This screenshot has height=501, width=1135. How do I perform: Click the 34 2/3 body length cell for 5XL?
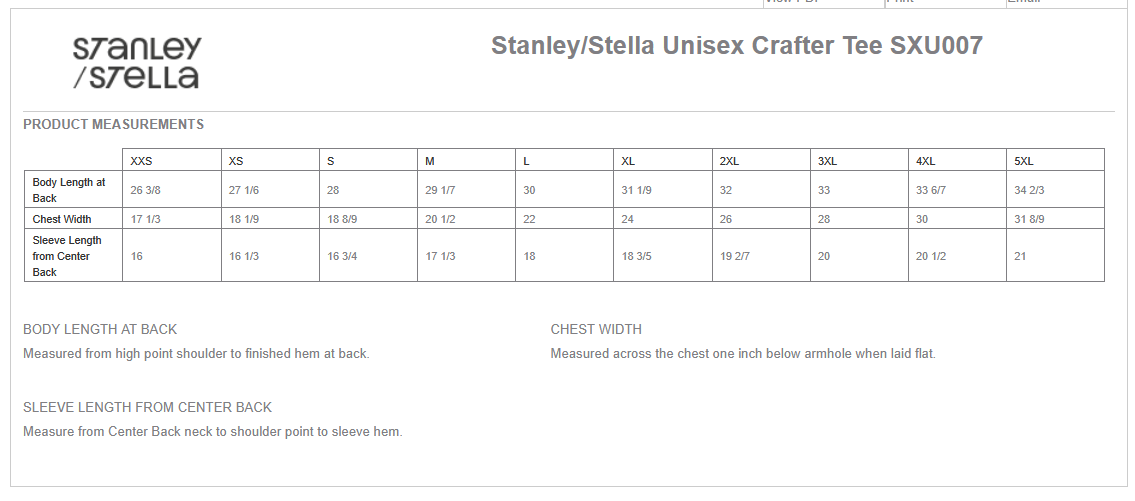[1030, 190]
